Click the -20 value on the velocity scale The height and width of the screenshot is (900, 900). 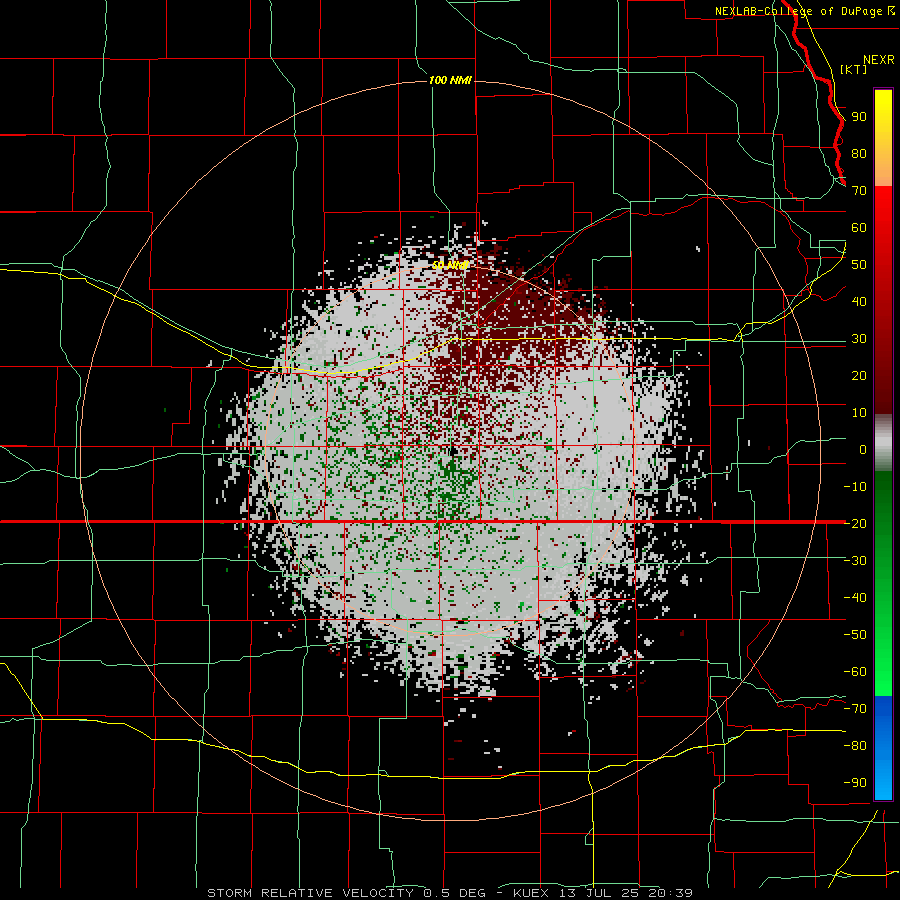click(855, 524)
